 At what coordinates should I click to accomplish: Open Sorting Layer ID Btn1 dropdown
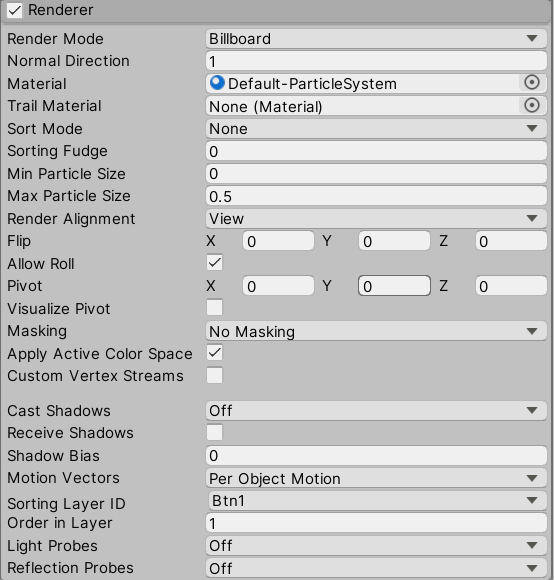point(376,501)
